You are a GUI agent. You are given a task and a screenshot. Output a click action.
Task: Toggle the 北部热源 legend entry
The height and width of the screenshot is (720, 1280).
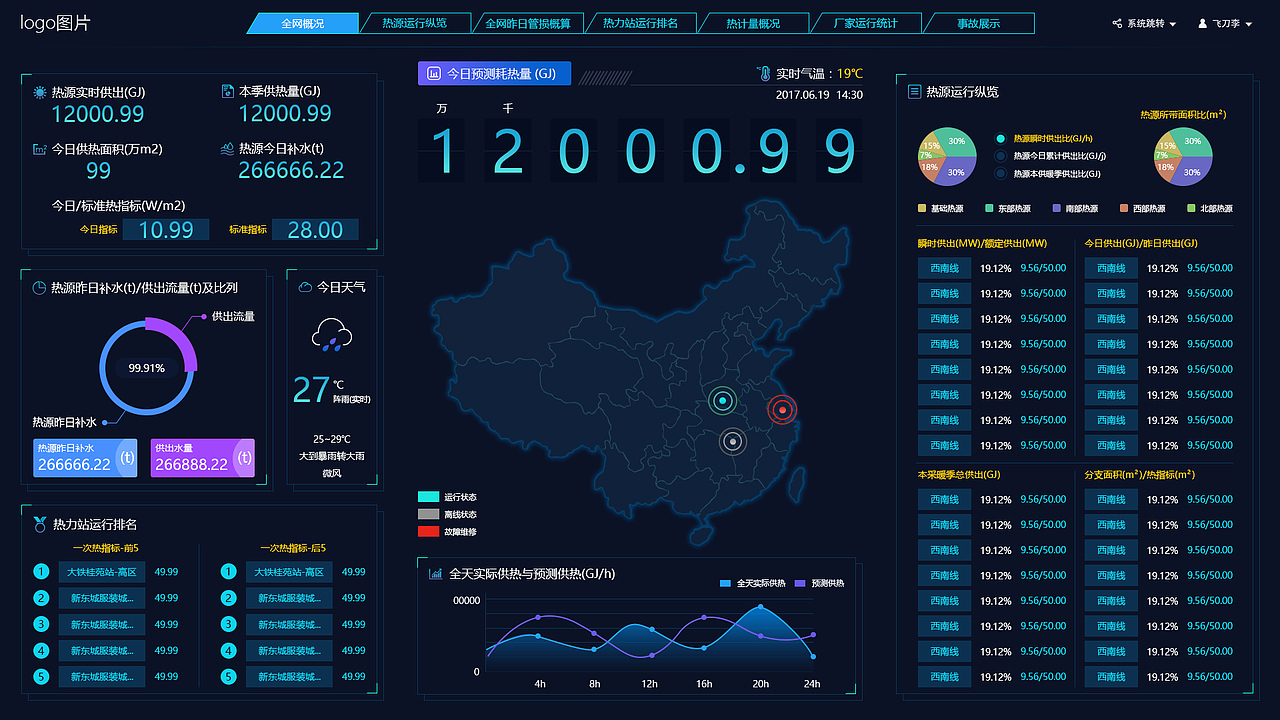[1209, 209]
